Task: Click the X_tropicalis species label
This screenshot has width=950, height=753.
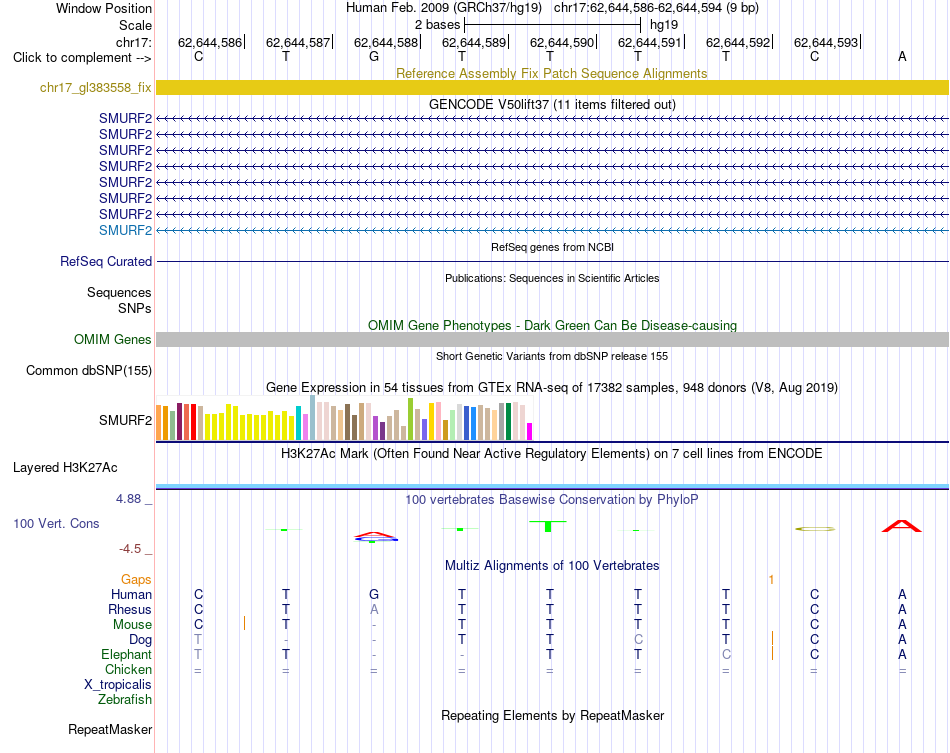Action: 118,685
